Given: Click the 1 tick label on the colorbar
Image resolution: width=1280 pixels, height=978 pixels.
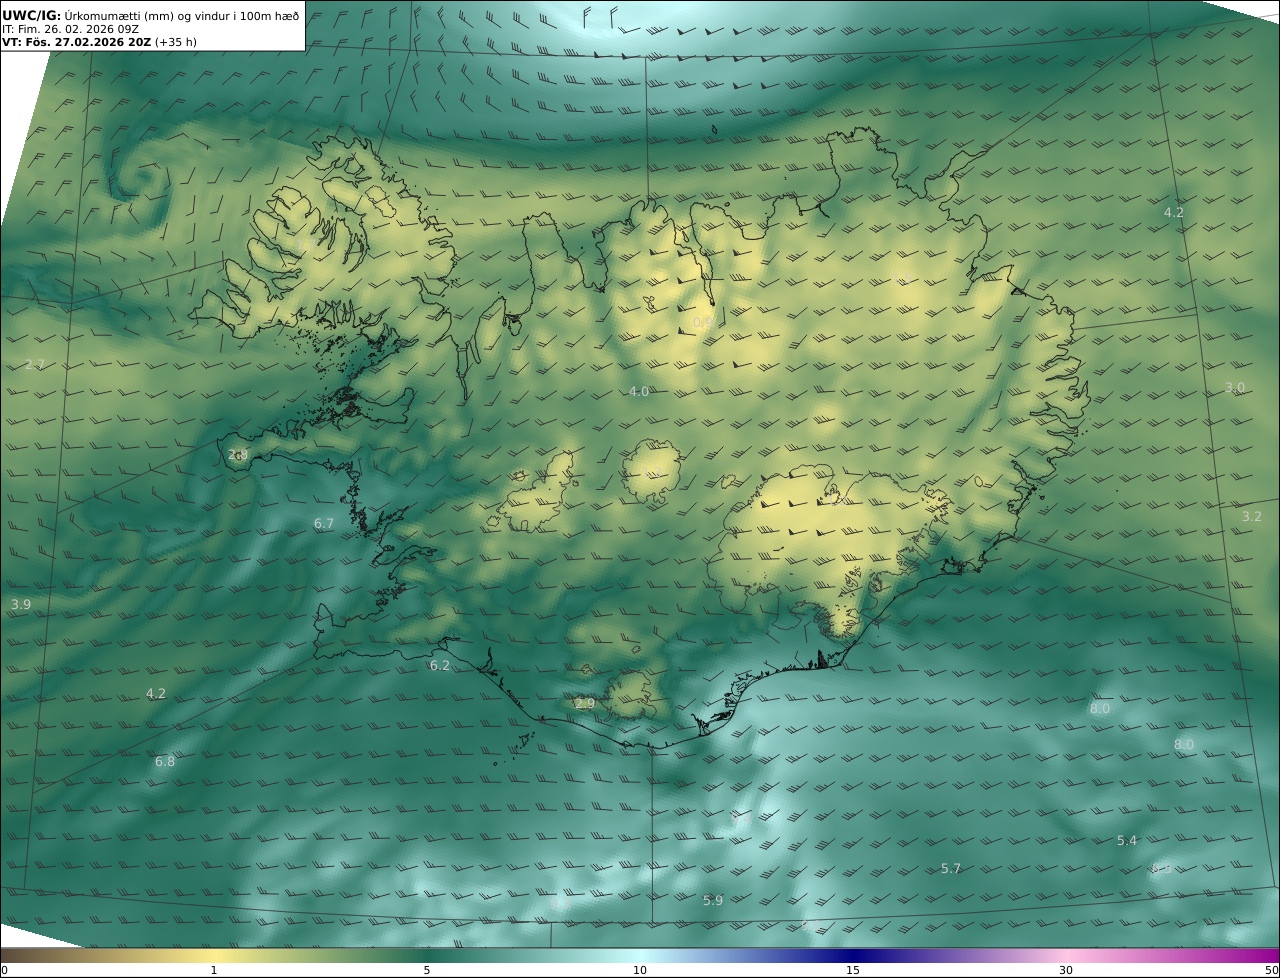Looking at the screenshot, I should (x=214, y=970).
